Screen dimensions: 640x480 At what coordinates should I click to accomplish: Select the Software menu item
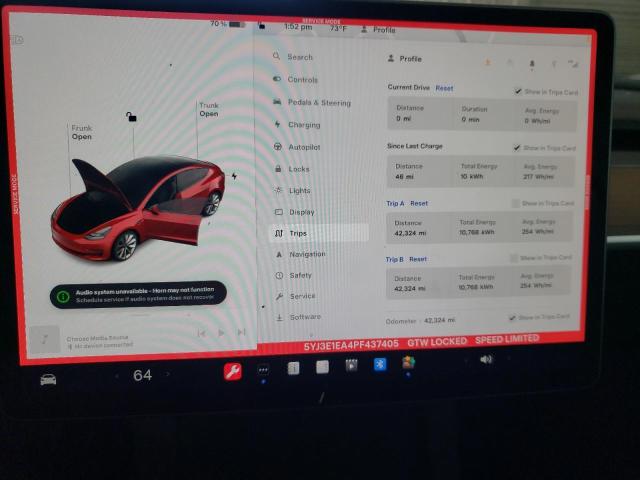298,317
